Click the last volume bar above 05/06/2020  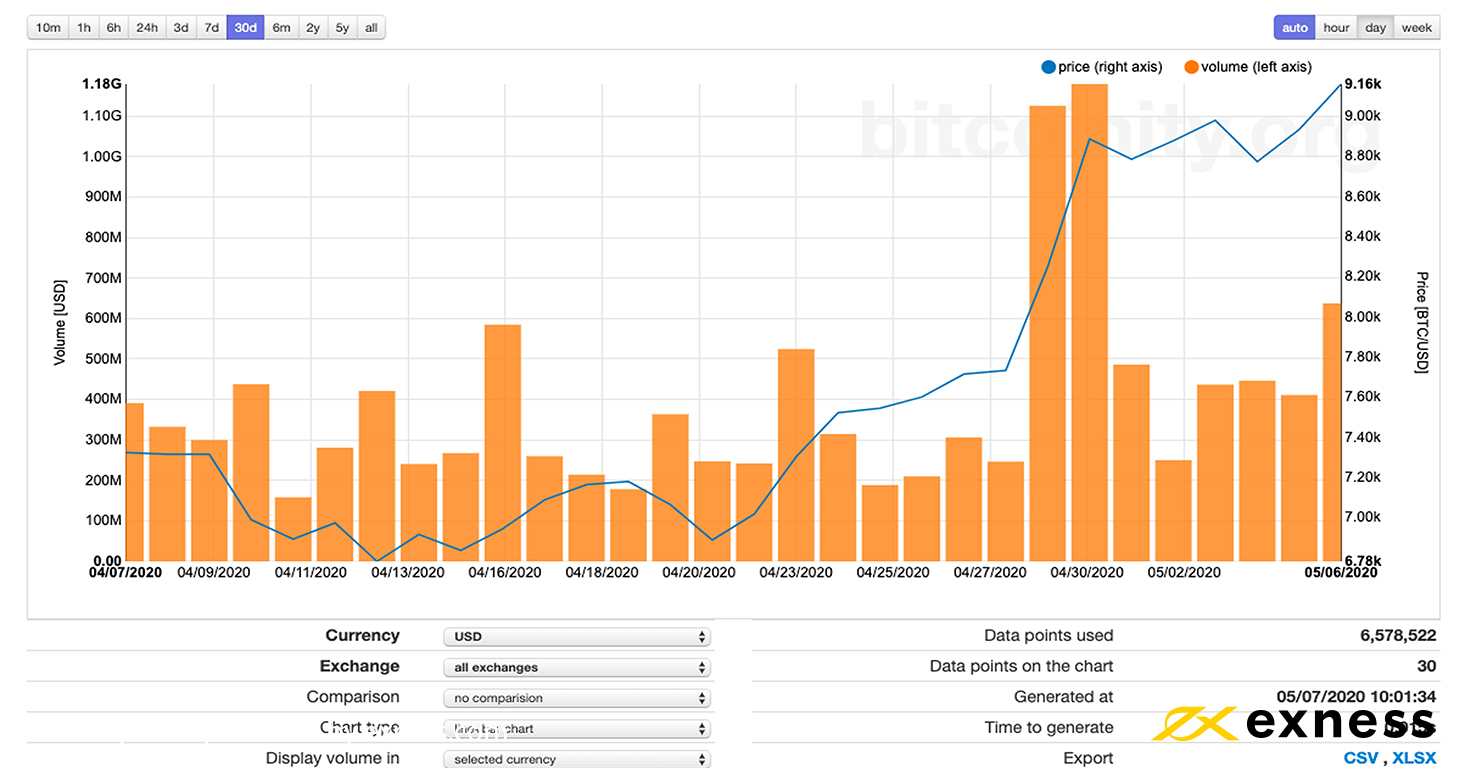[x=1331, y=432]
